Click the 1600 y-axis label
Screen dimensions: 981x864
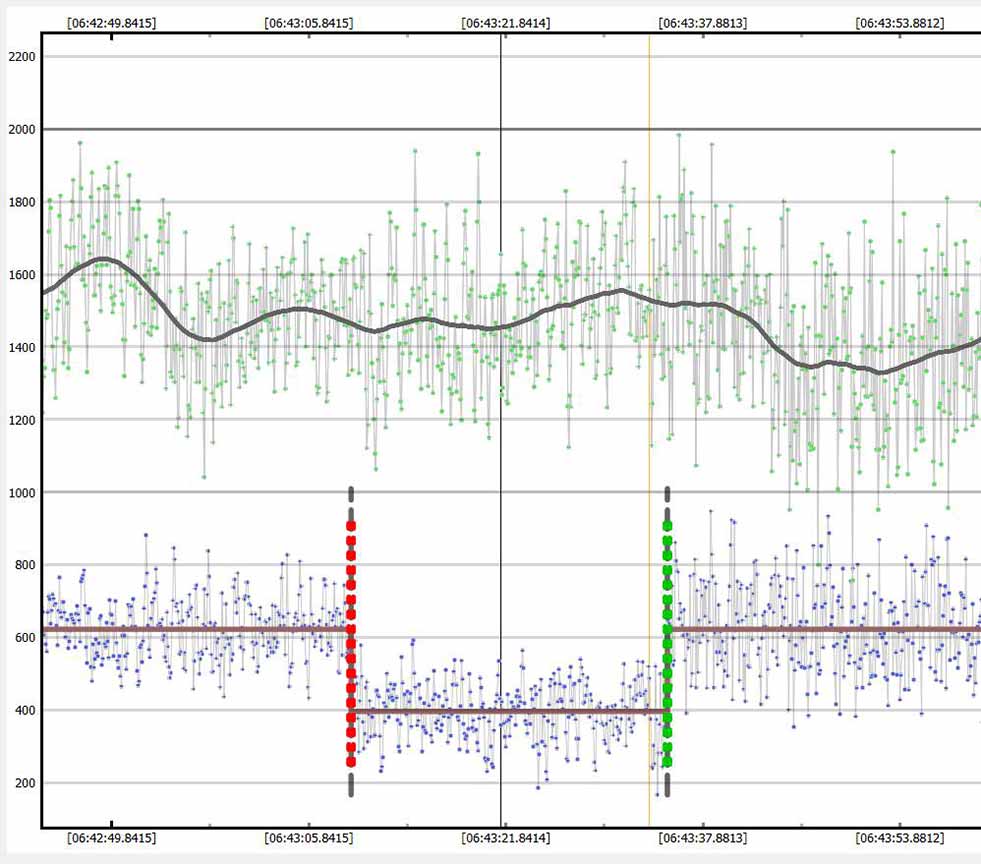(20, 275)
